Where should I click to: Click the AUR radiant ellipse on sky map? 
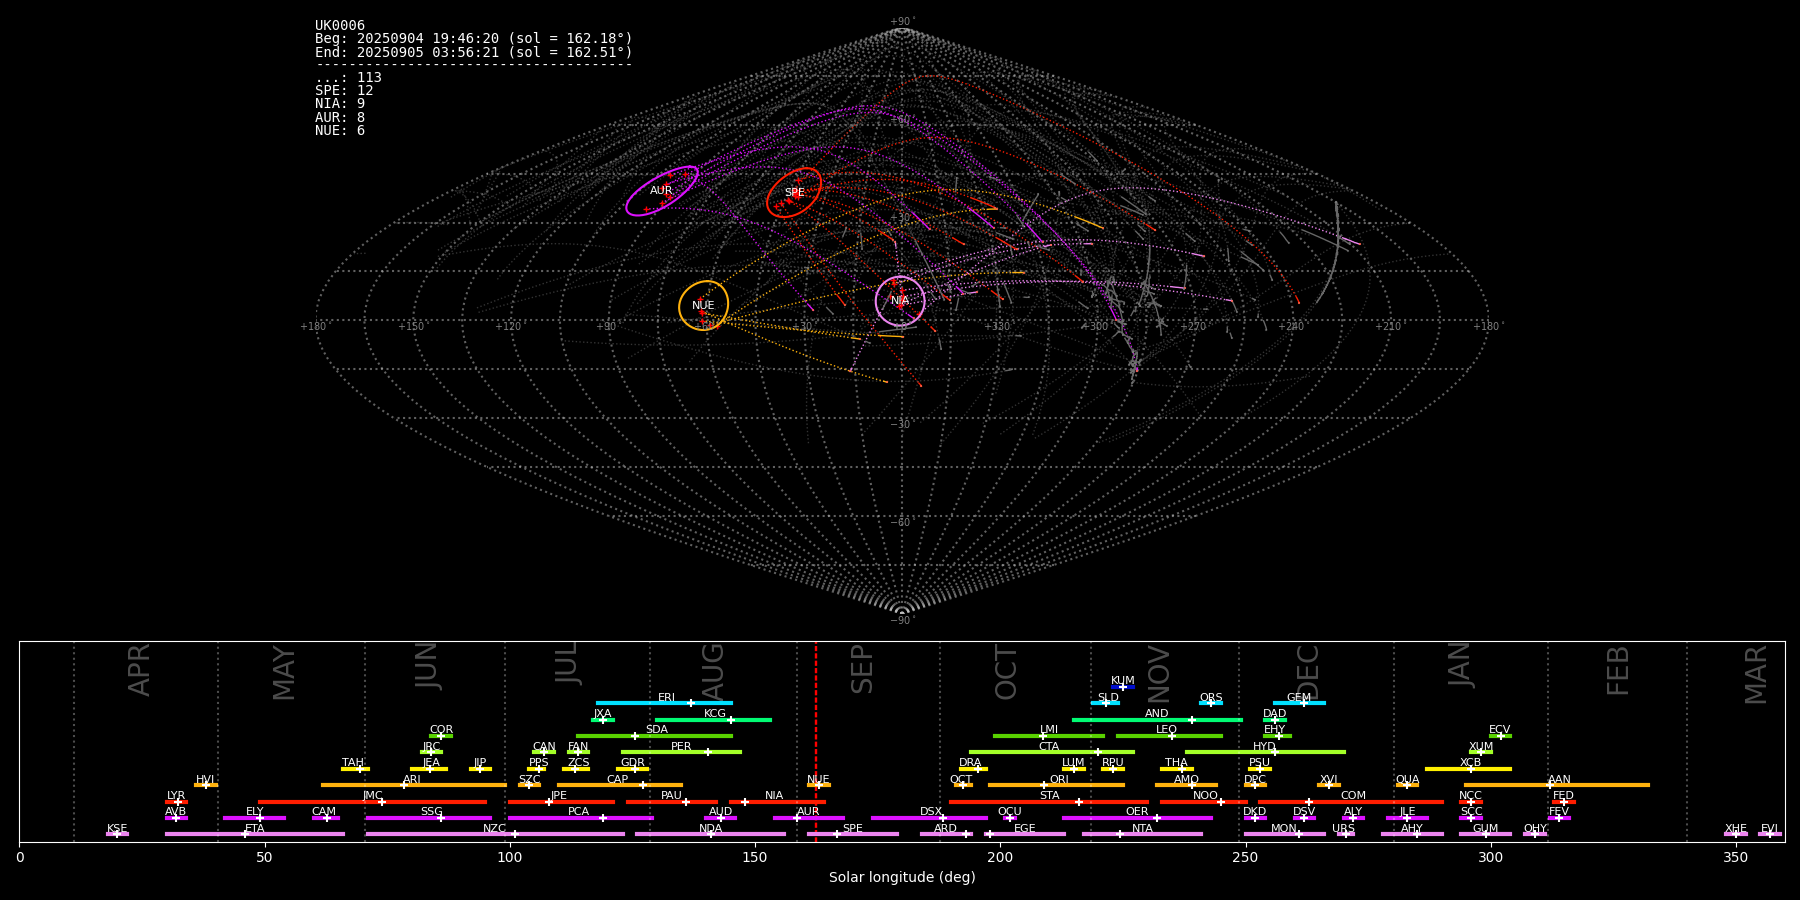(662, 191)
